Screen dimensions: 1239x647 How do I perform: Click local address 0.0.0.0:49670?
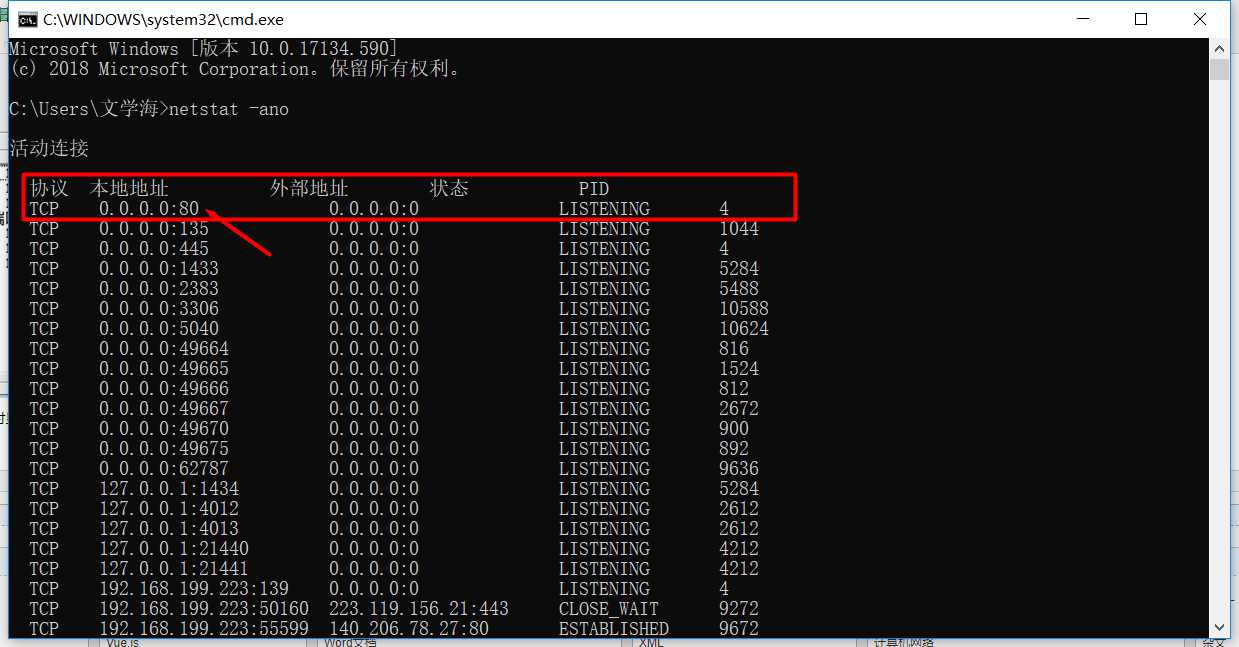pyautogui.click(x=164, y=429)
